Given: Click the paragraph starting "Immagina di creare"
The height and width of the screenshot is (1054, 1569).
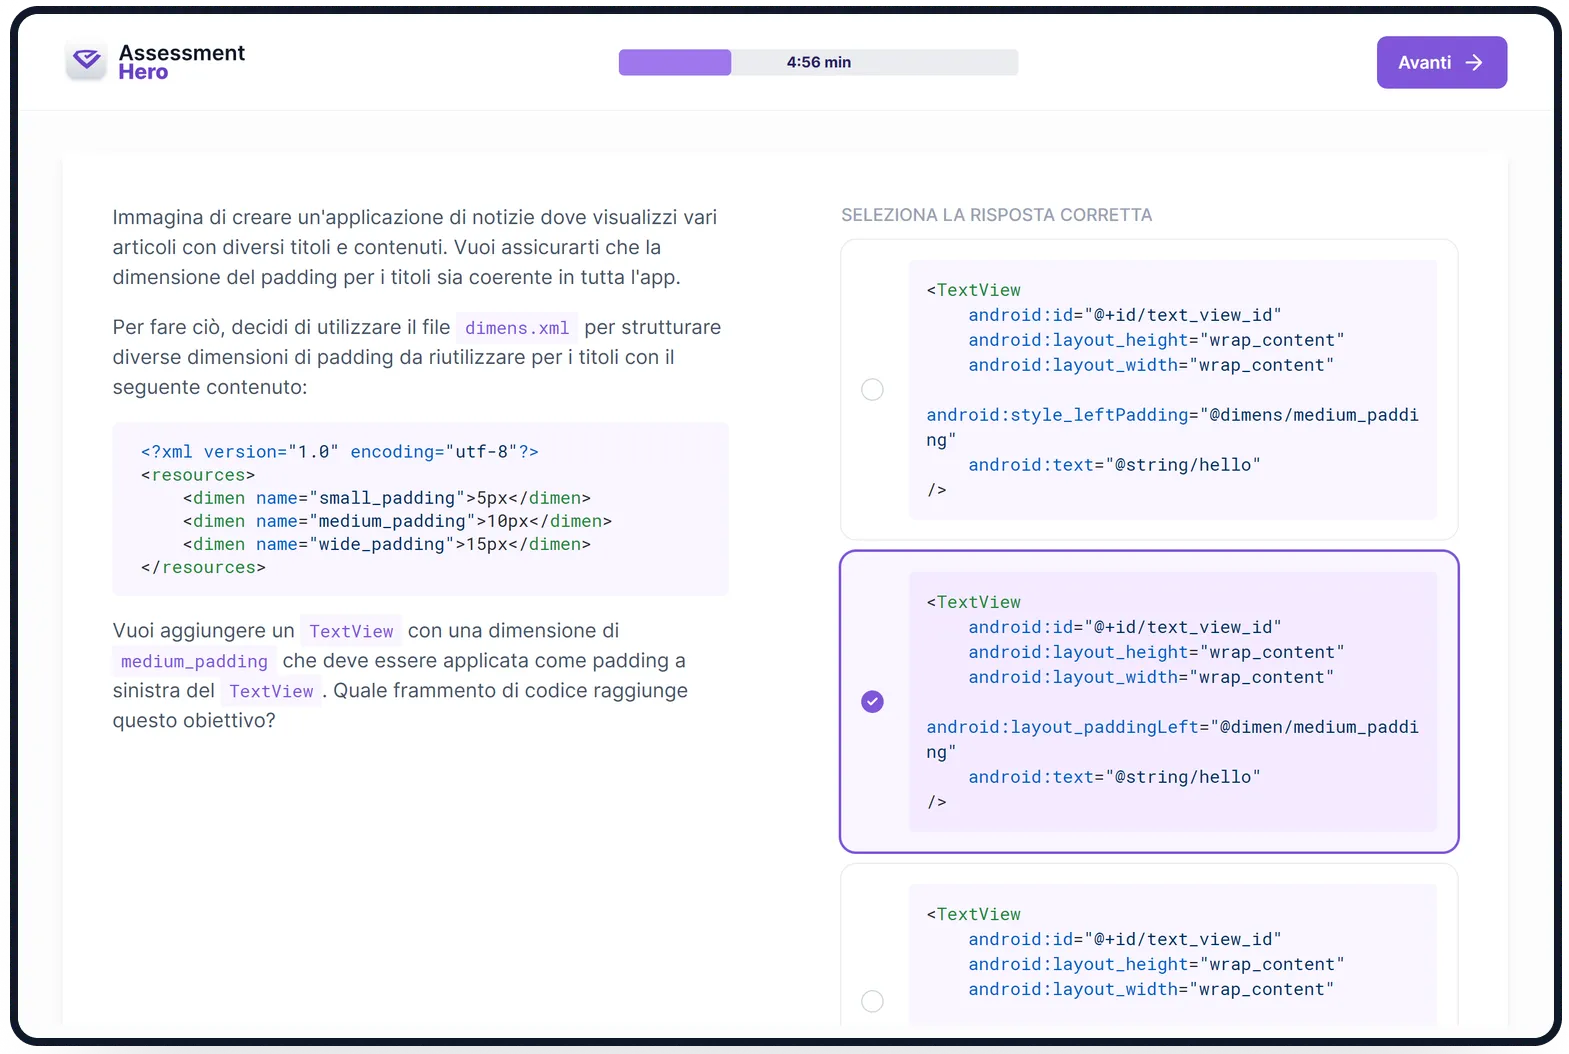Looking at the screenshot, I should (x=415, y=247).
